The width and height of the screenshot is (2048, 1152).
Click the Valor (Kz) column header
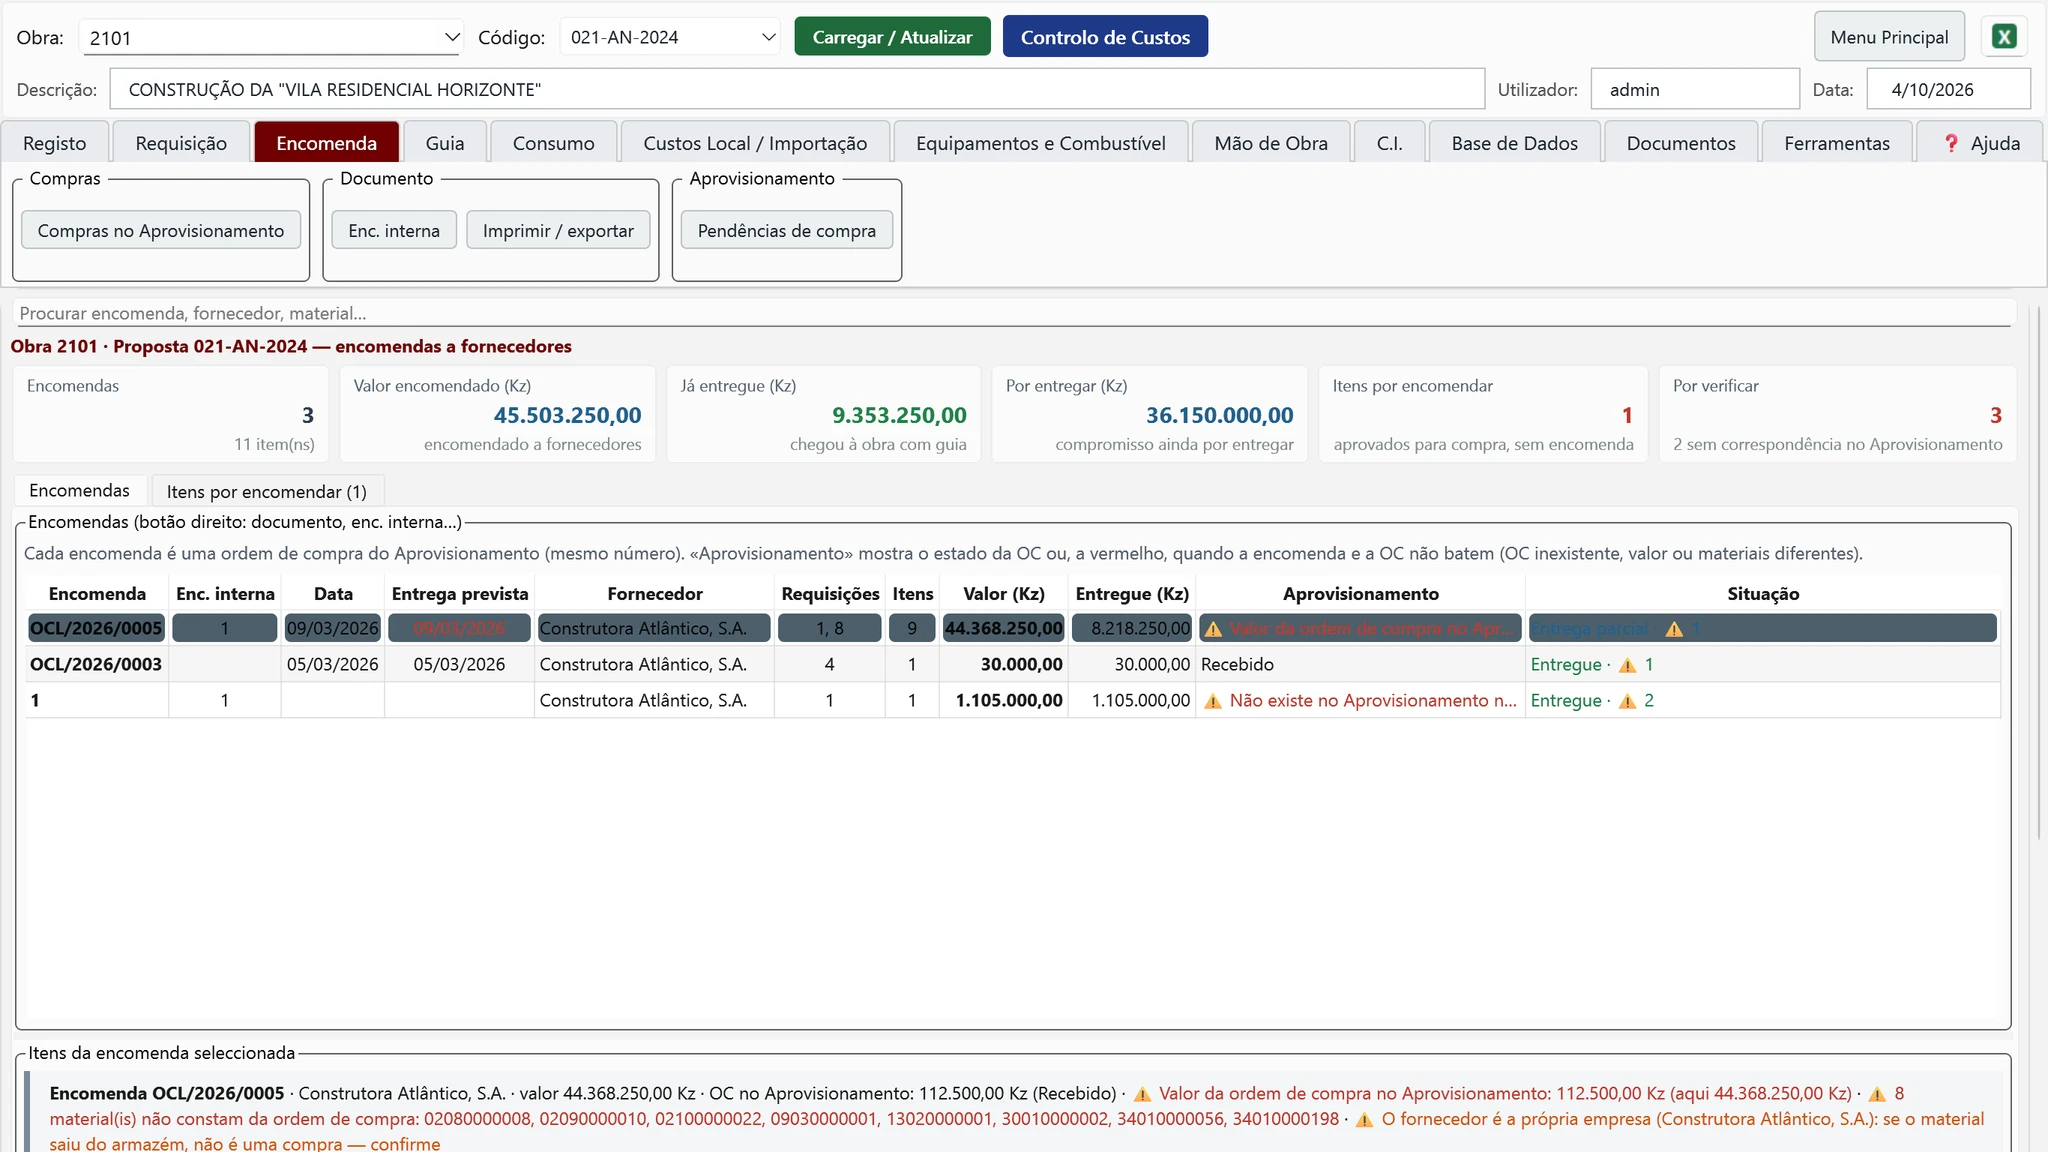click(x=1003, y=594)
